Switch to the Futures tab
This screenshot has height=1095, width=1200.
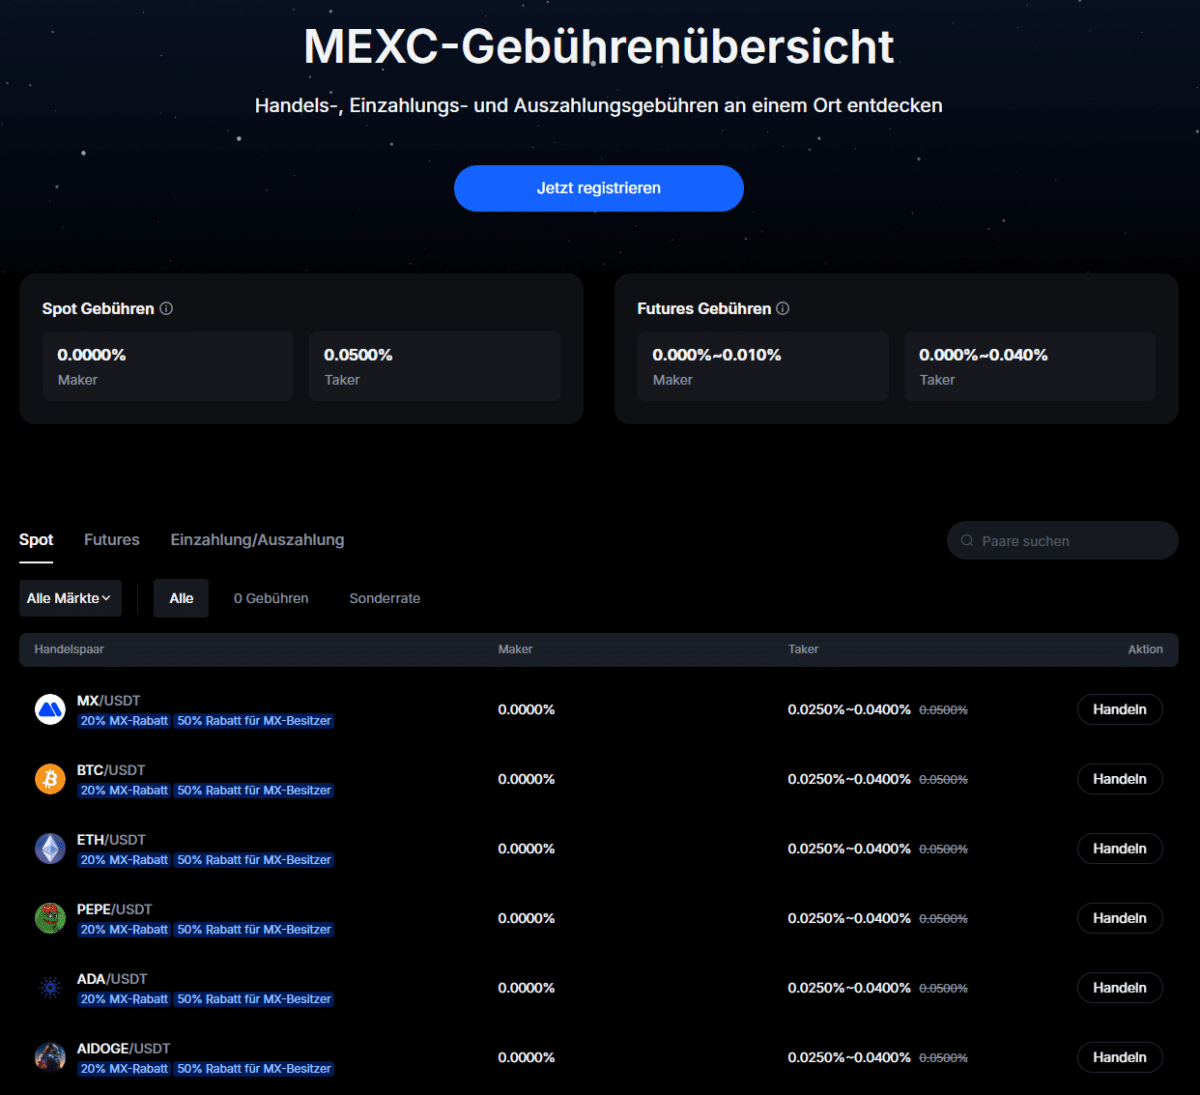tap(111, 539)
